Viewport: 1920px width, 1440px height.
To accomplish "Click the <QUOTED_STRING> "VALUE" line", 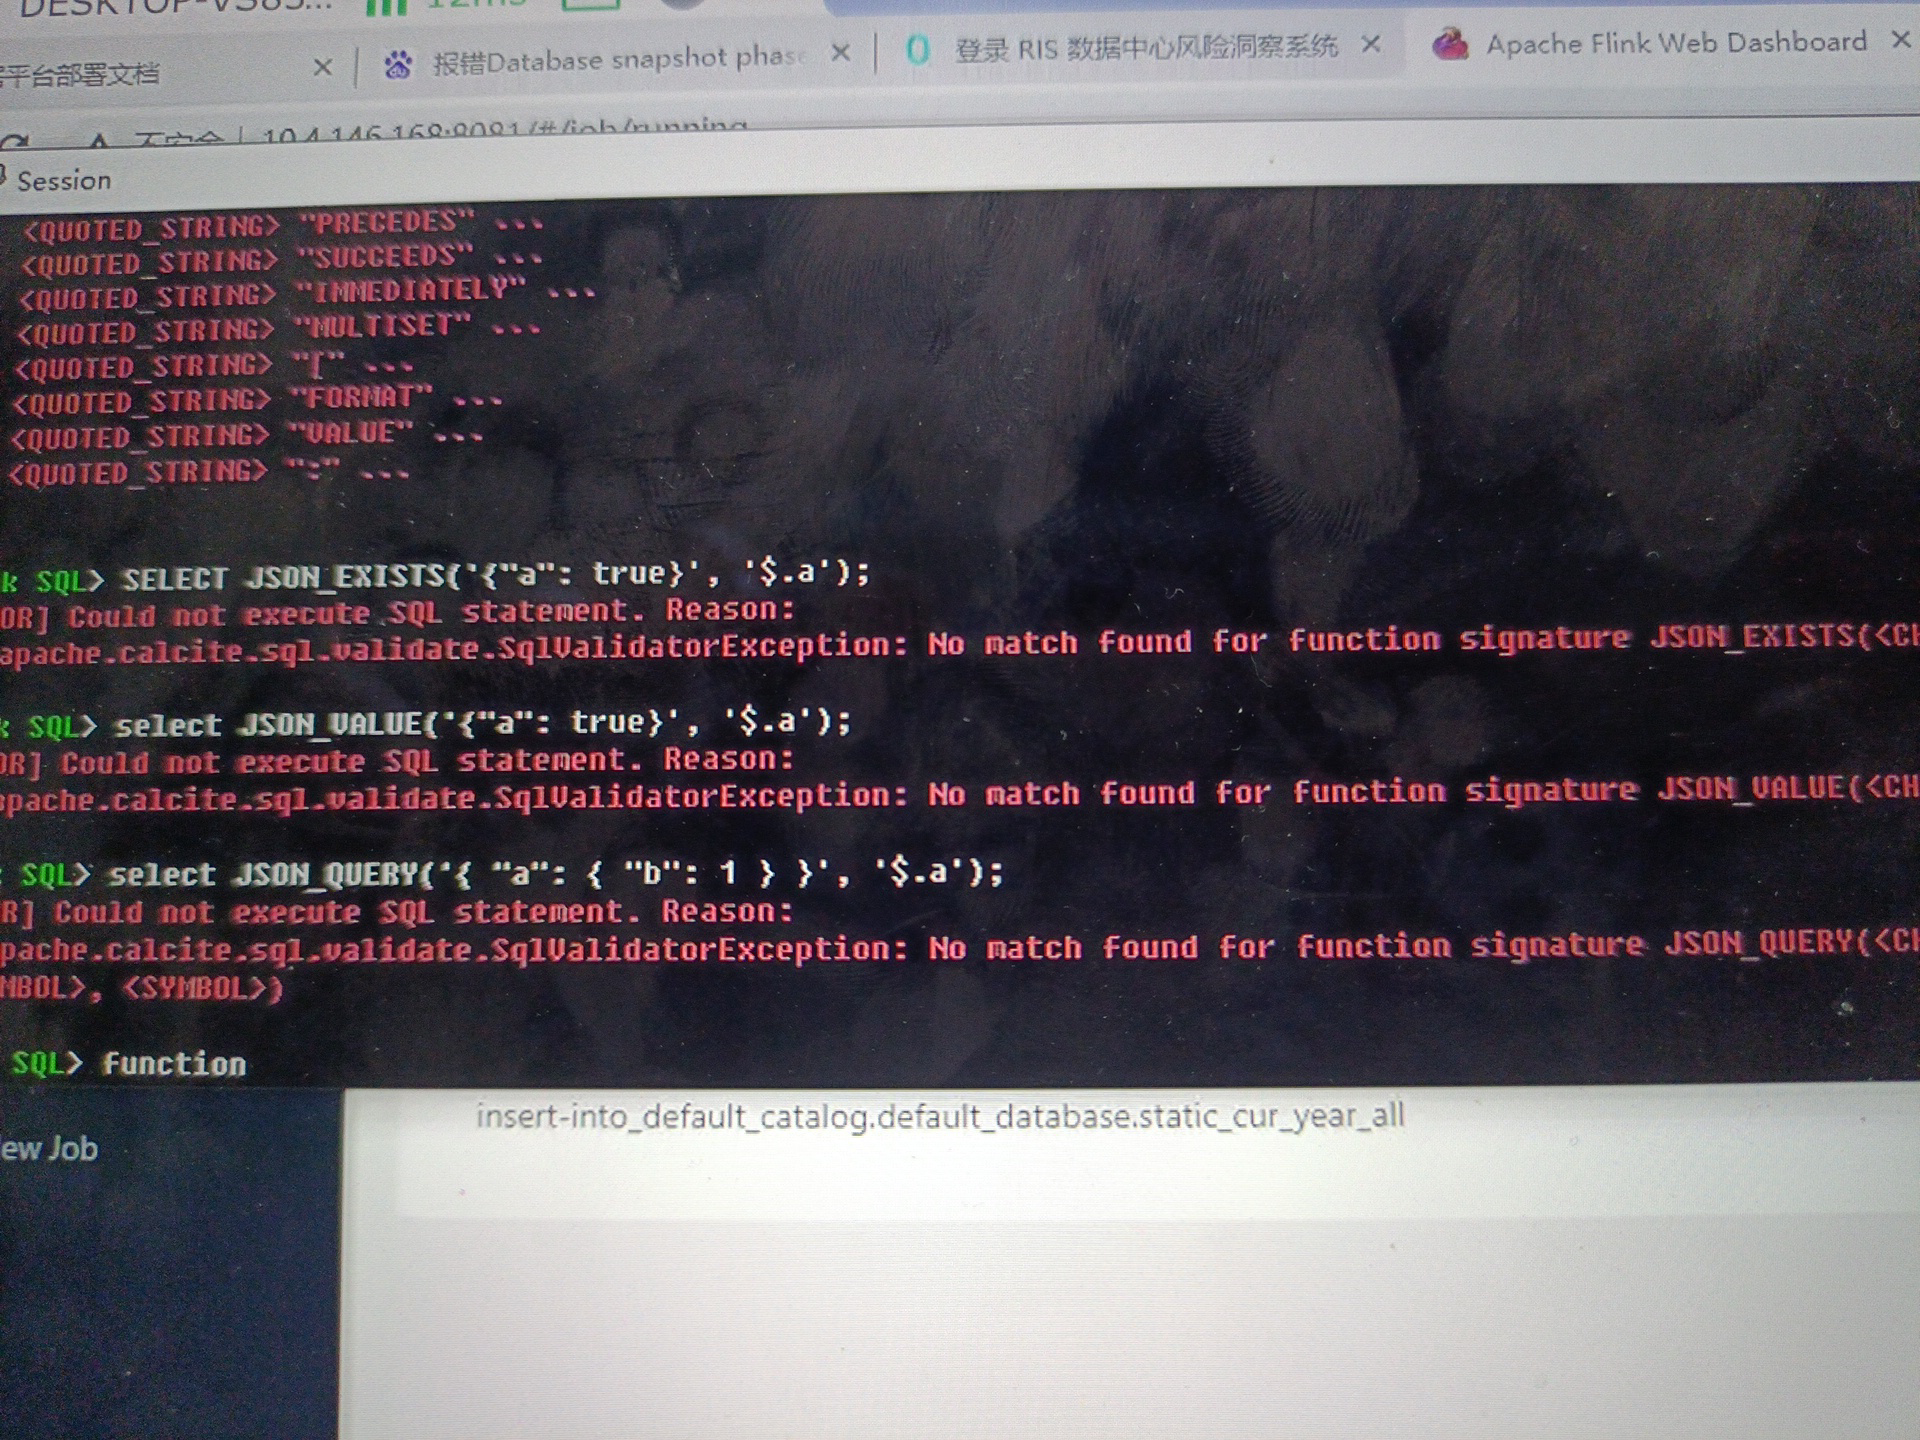I will (x=246, y=436).
